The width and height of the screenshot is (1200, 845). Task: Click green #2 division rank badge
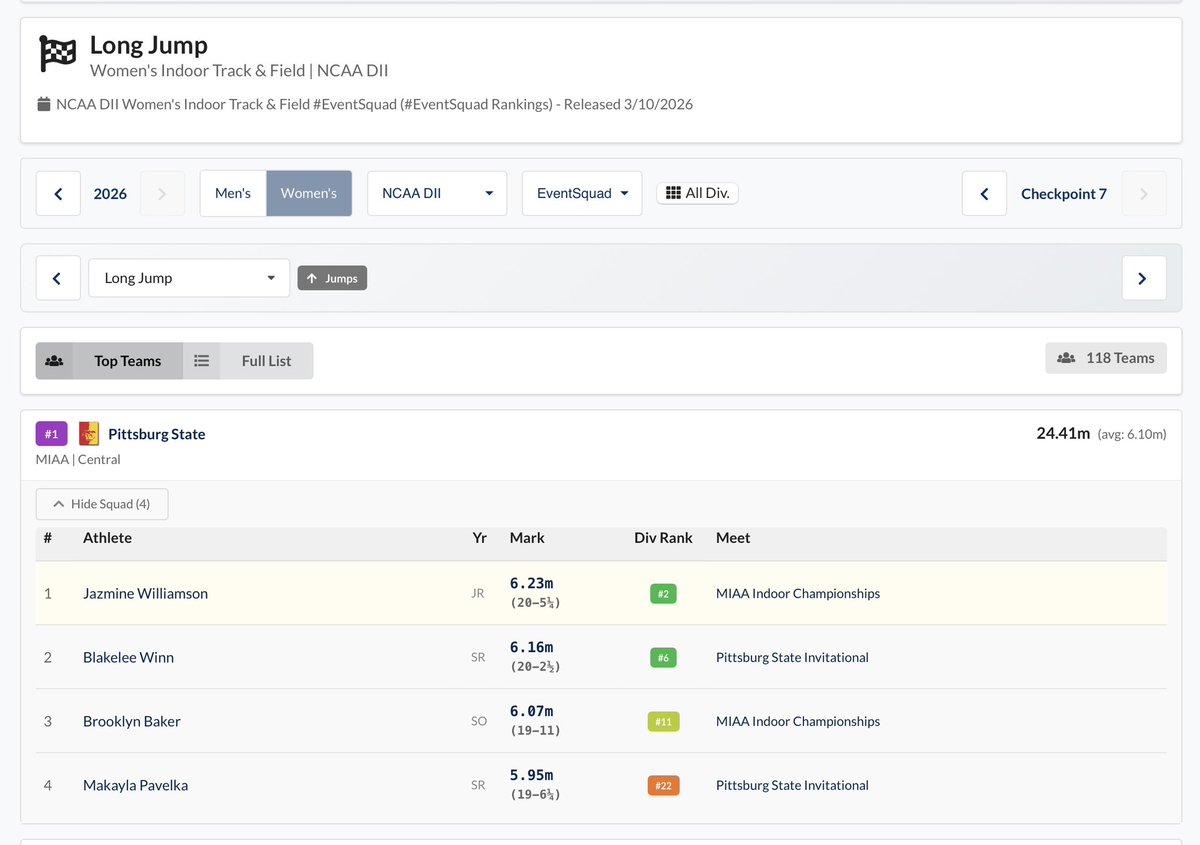663,594
